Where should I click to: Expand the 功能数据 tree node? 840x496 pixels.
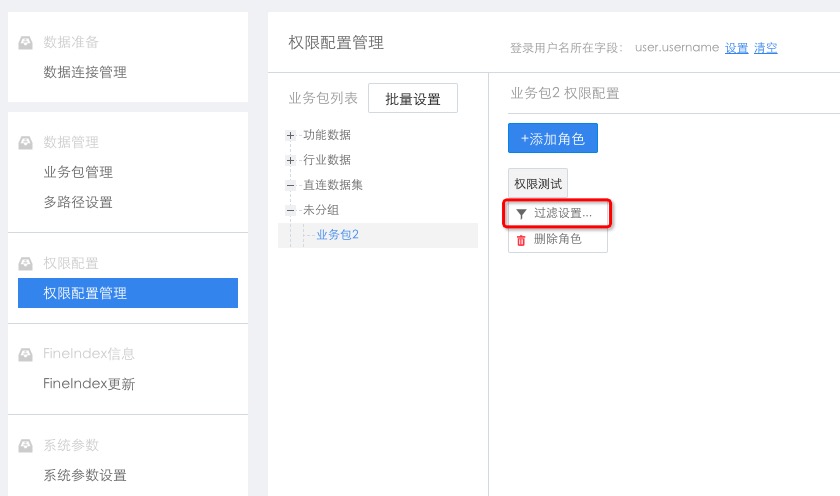[x=291, y=135]
